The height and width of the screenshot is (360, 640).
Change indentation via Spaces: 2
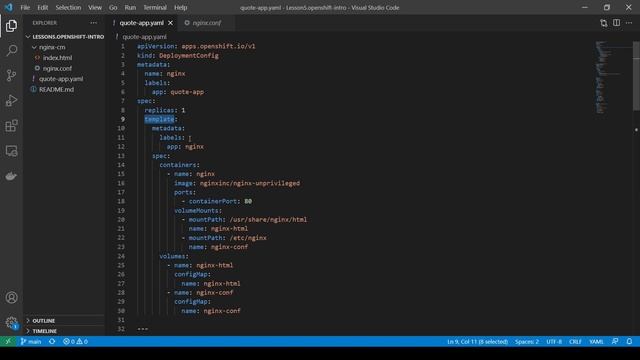527,341
